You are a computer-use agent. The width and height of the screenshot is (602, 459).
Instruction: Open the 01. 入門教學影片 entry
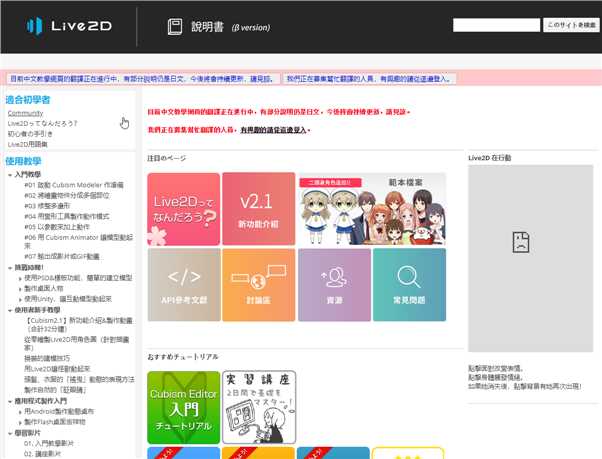pos(48,444)
